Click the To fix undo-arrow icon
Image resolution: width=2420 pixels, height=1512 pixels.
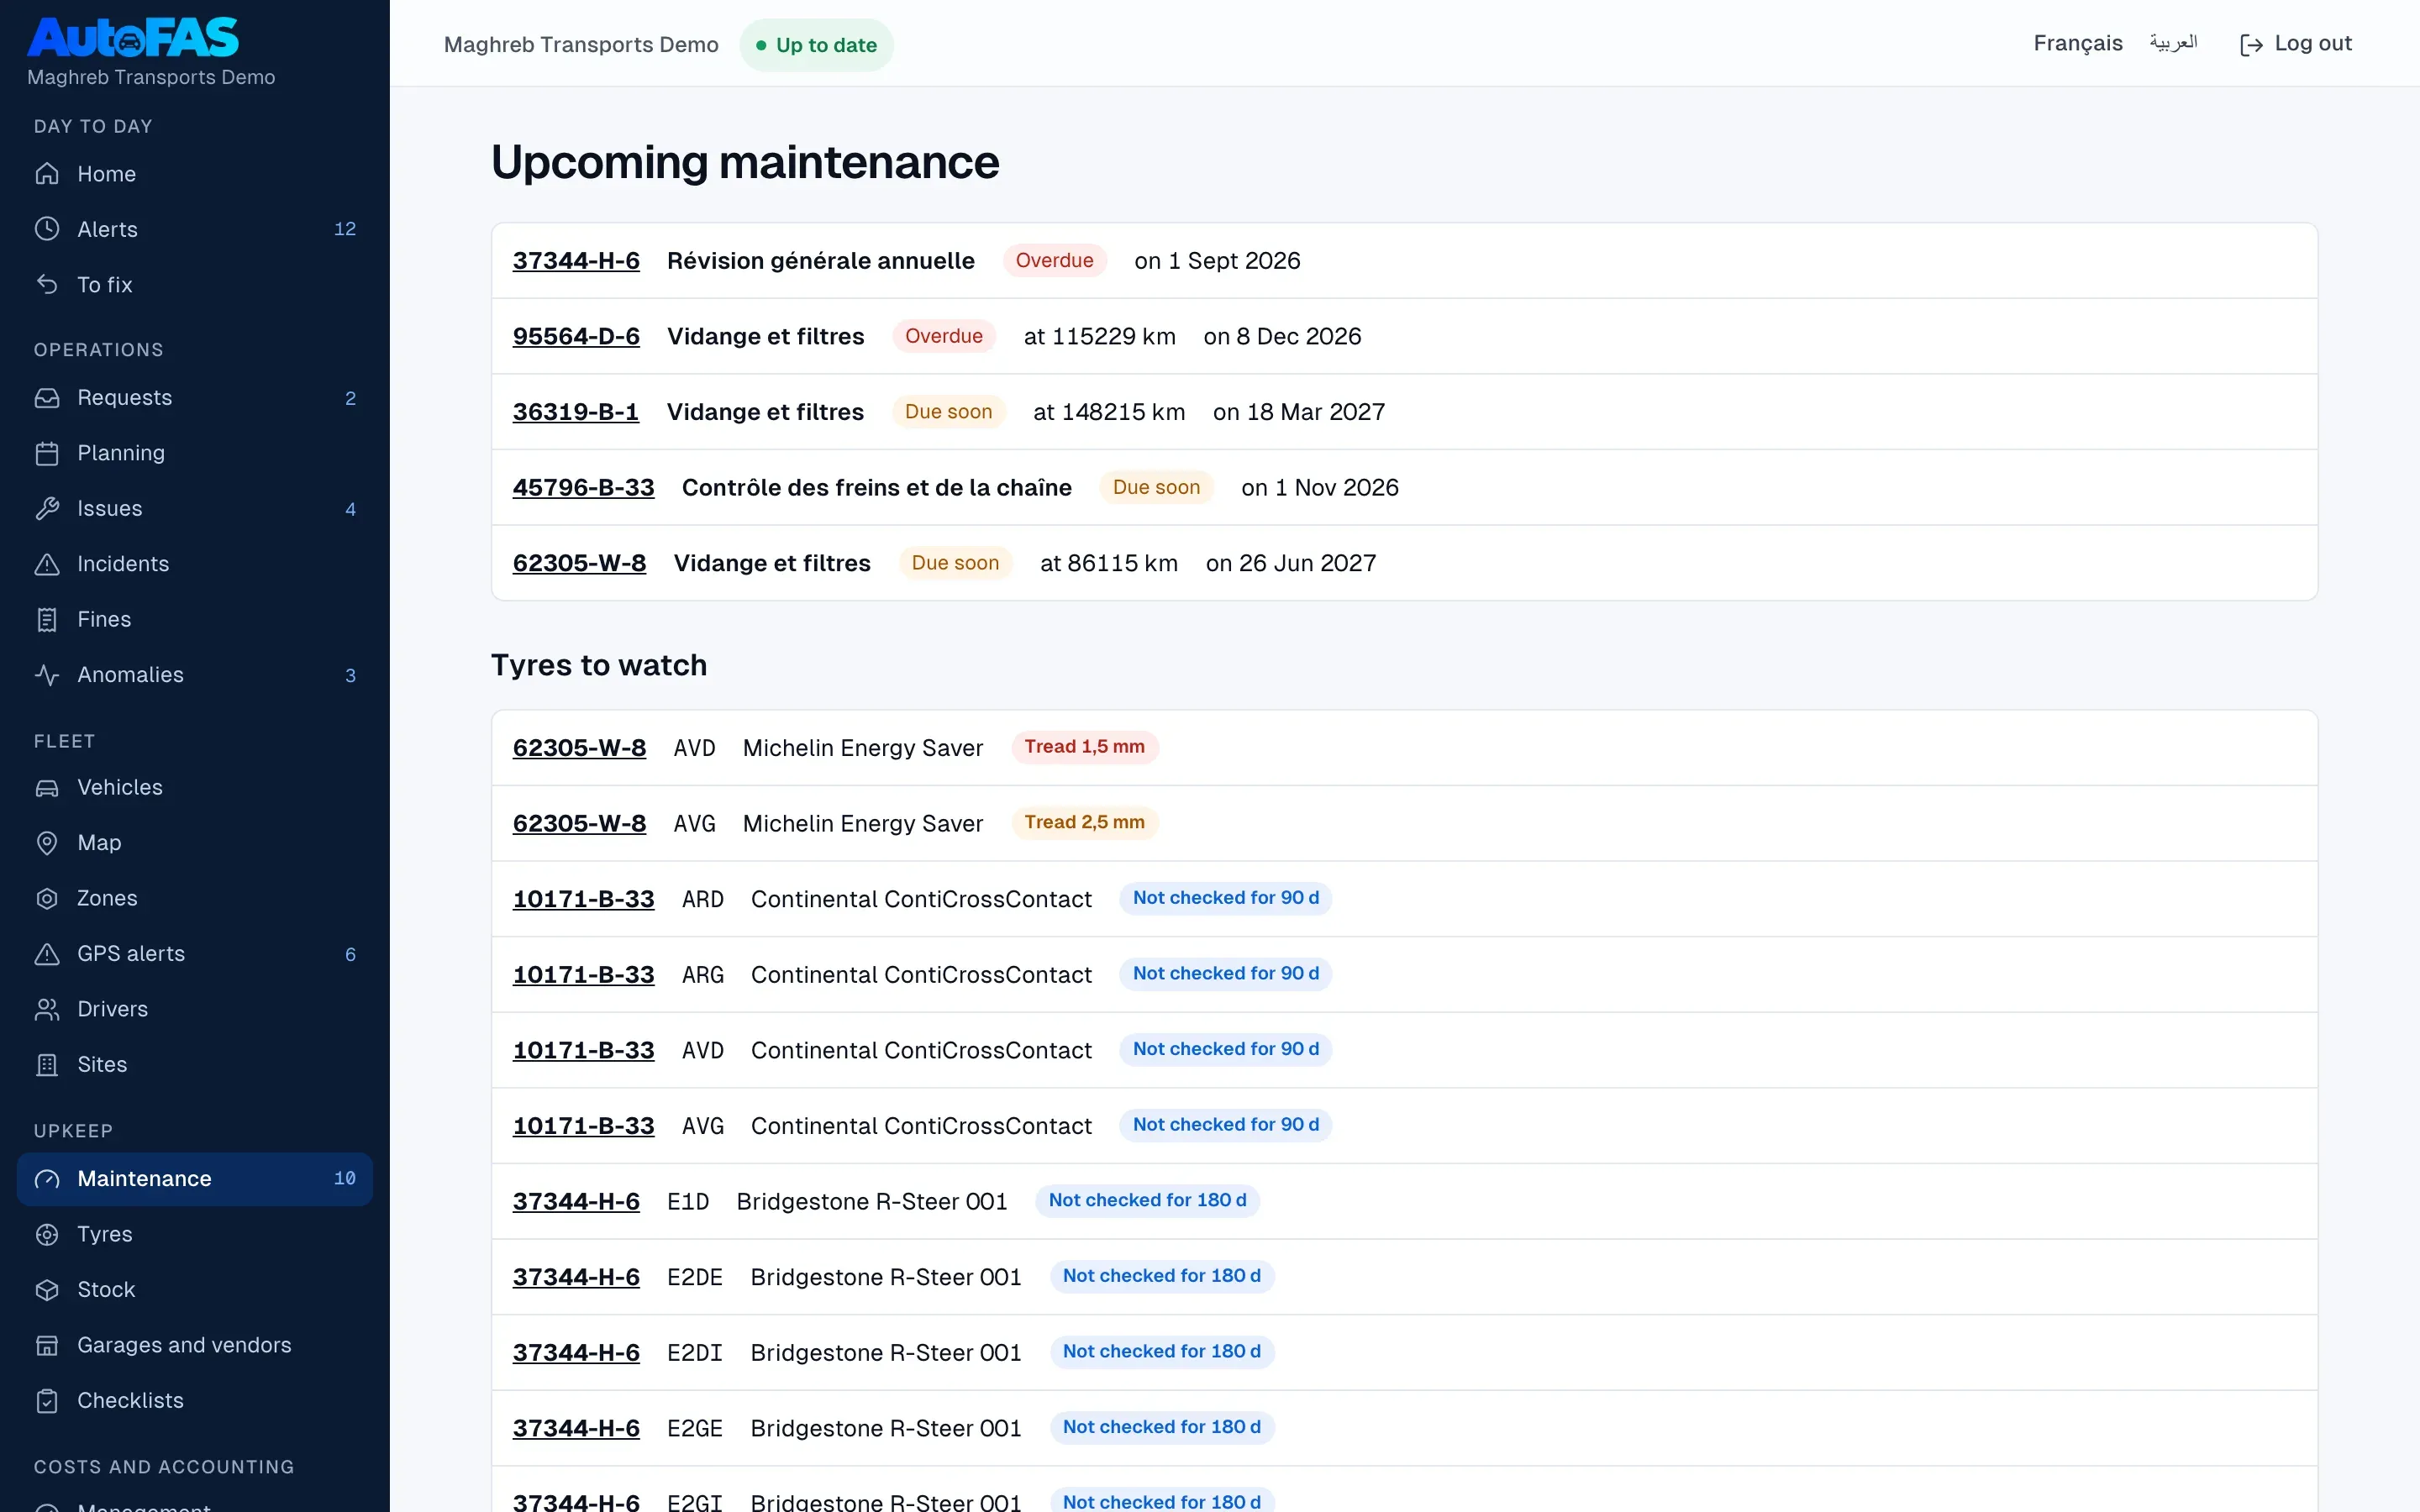[47, 285]
